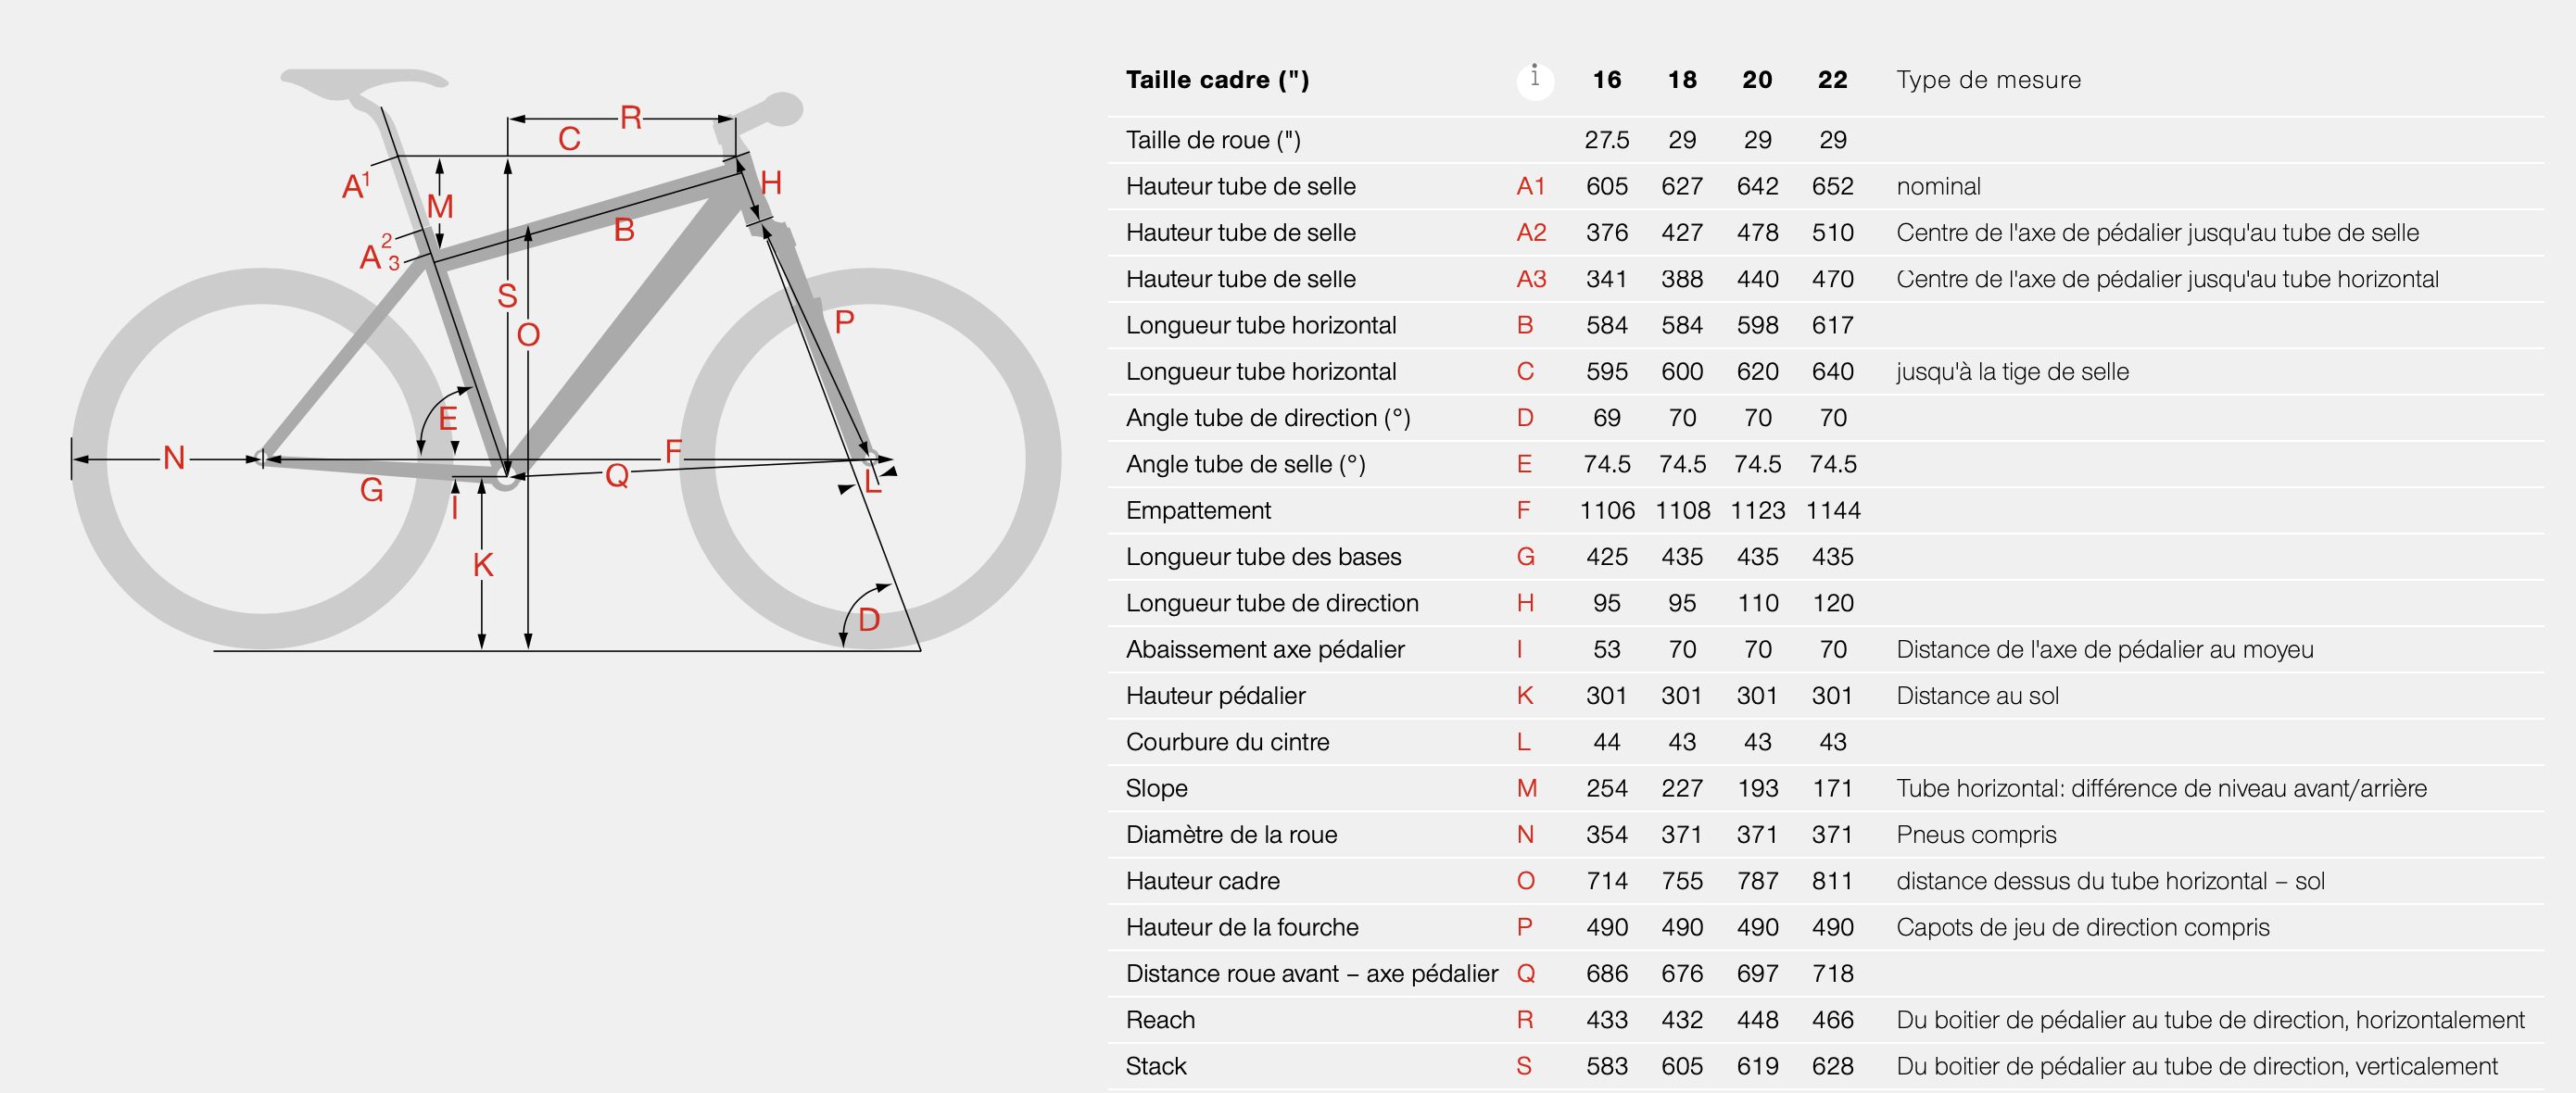Click the red G chainstay label on diagram

pyautogui.click(x=371, y=490)
